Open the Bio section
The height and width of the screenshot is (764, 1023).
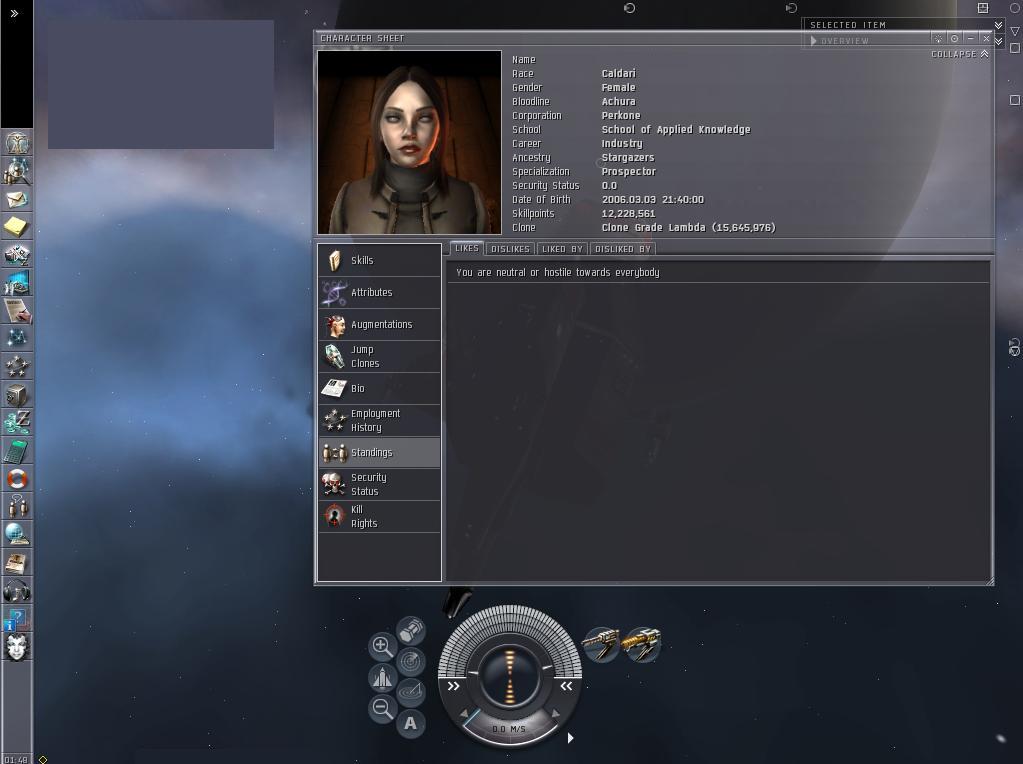click(x=379, y=388)
